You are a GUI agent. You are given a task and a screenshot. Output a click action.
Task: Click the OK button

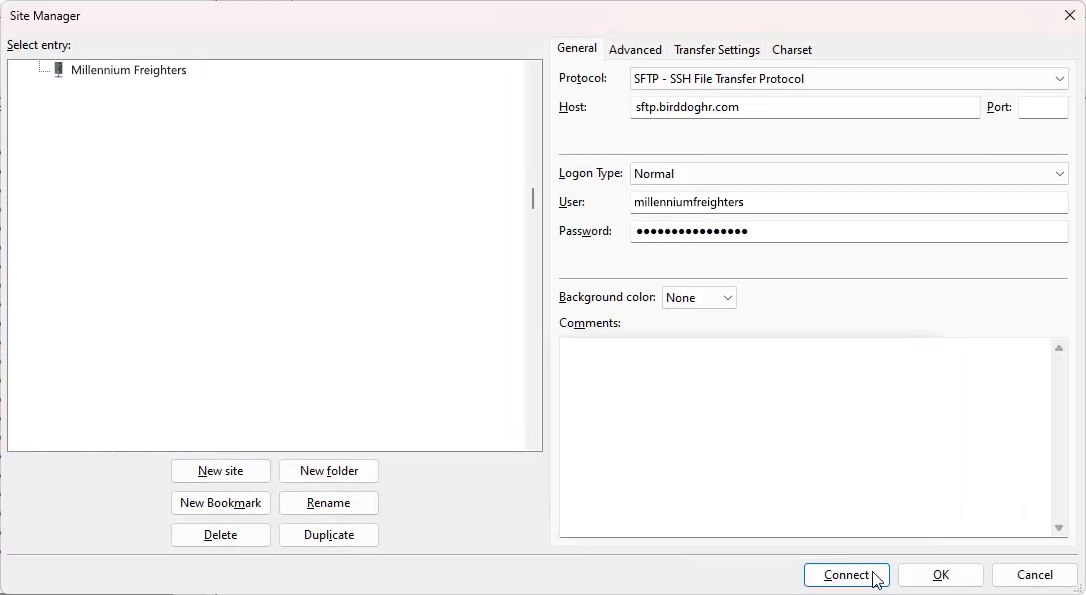[x=940, y=575]
